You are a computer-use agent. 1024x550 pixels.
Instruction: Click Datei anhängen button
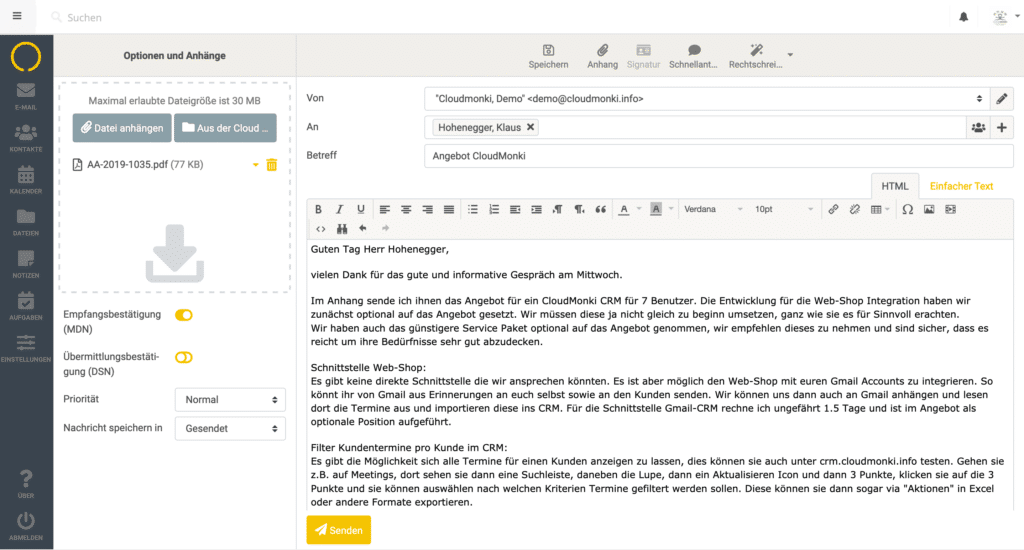pos(122,128)
